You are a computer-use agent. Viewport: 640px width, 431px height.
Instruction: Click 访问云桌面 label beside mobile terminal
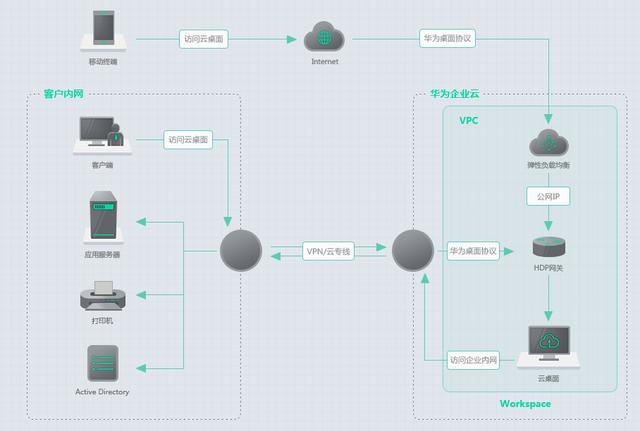coord(204,39)
